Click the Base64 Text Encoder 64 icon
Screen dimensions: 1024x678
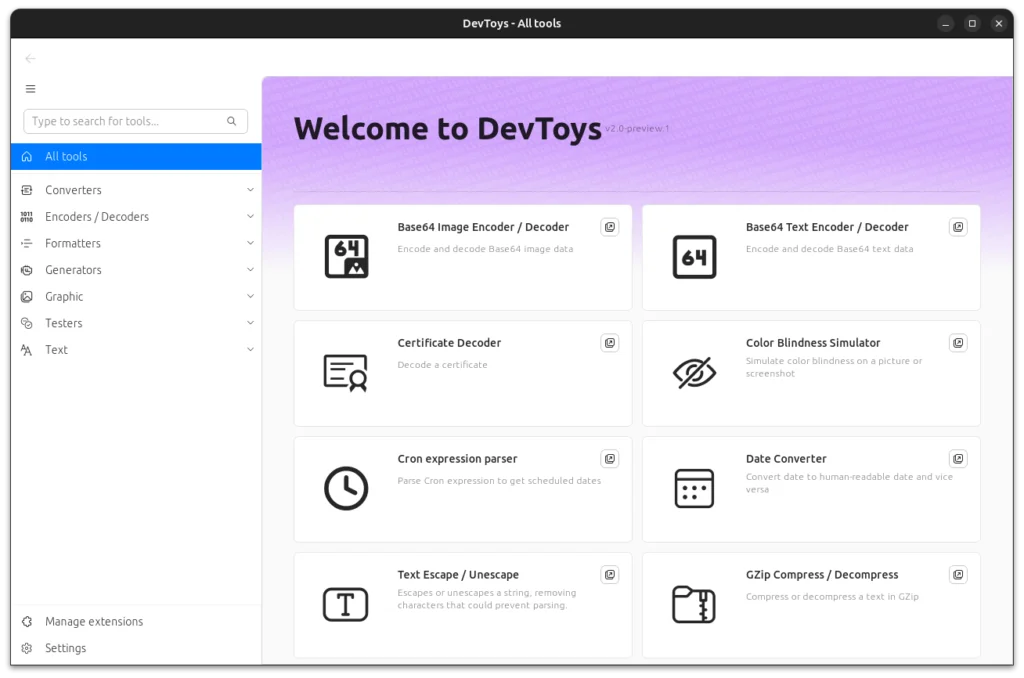tap(694, 257)
